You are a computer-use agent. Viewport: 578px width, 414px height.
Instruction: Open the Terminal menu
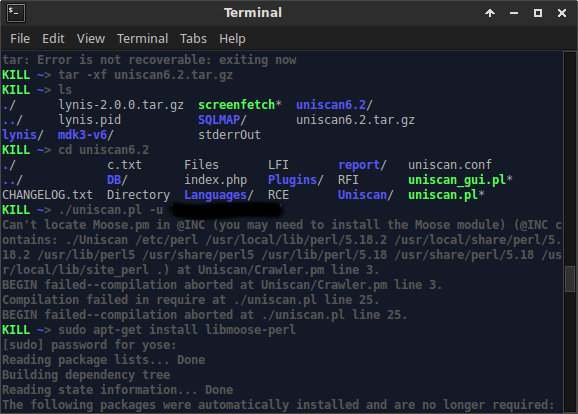click(x=142, y=39)
